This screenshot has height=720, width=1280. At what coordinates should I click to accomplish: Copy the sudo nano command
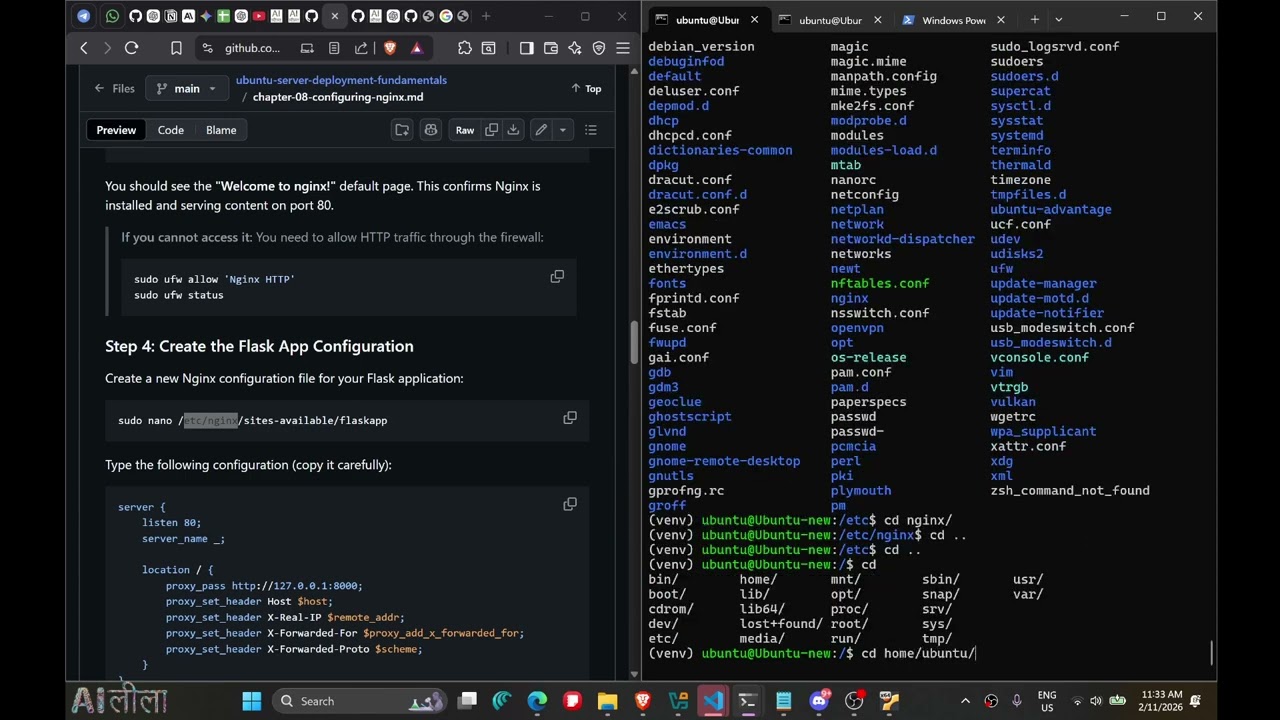[x=570, y=418]
